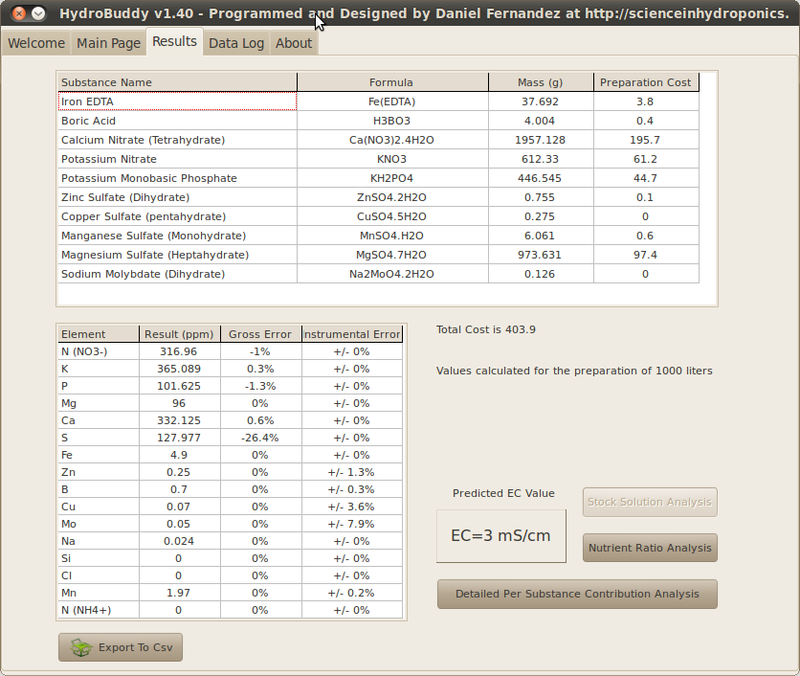Click the Mass (g) column header
Viewport: 800px width, 676px height.
[x=541, y=82]
